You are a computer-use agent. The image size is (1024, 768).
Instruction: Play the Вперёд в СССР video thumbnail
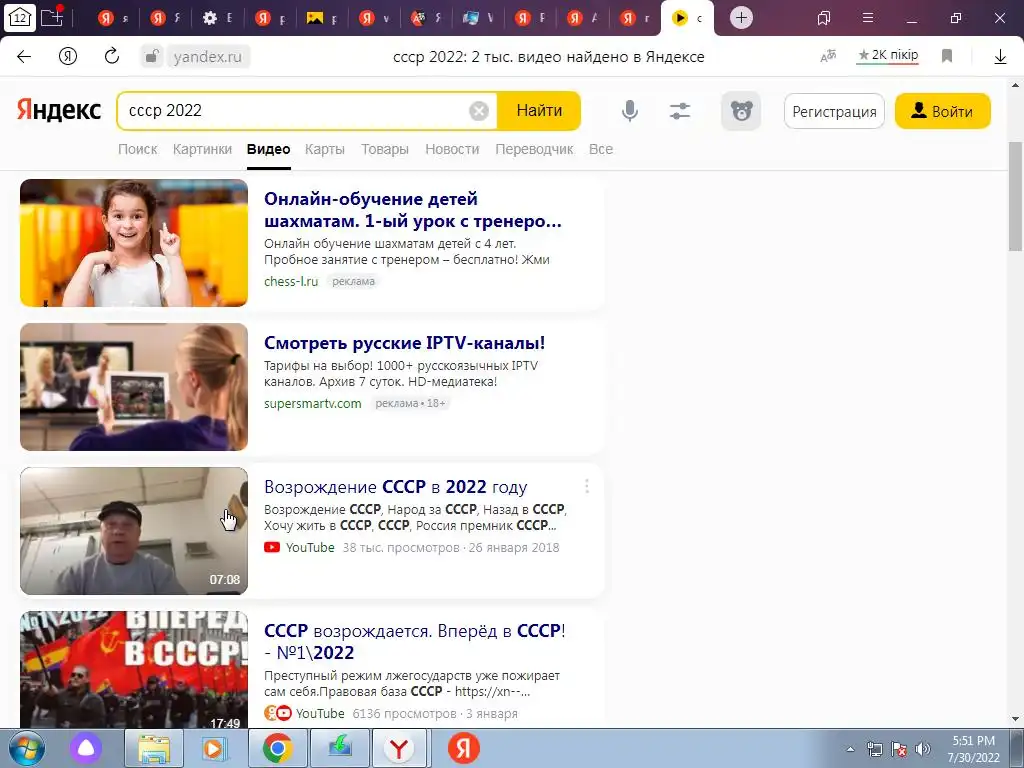(134, 670)
